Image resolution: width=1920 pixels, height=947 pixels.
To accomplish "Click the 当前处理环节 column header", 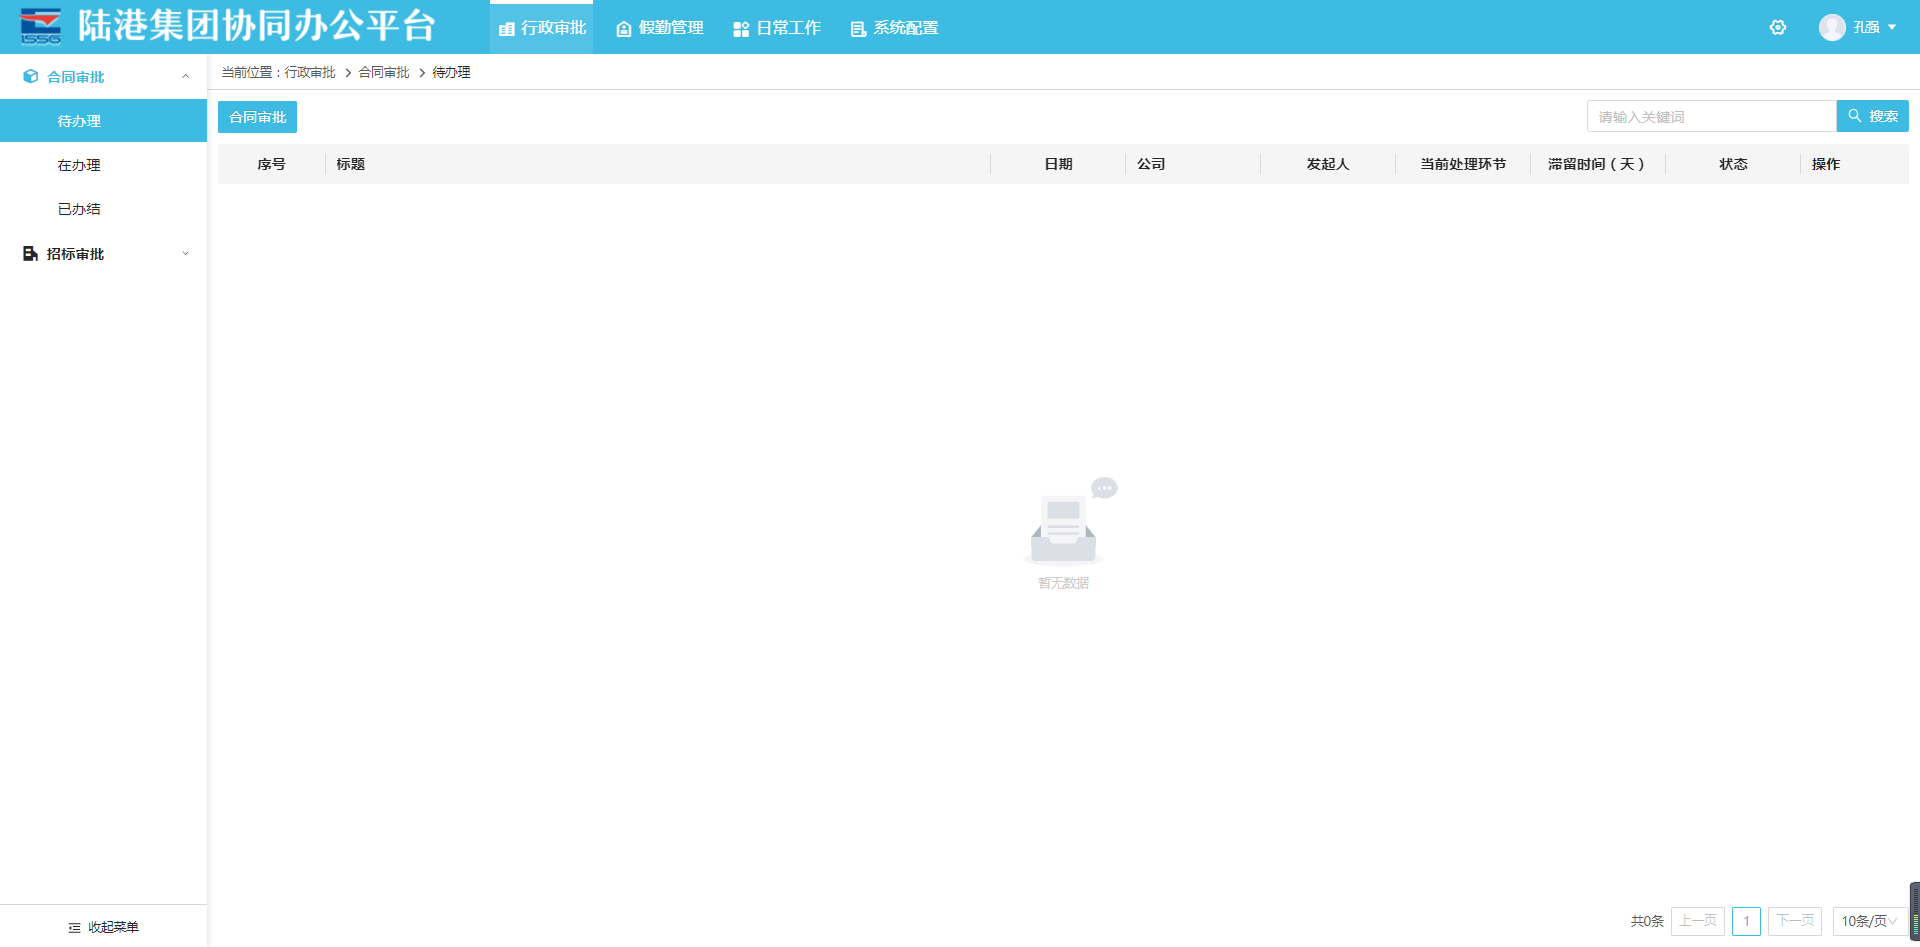I will click(1463, 164).
